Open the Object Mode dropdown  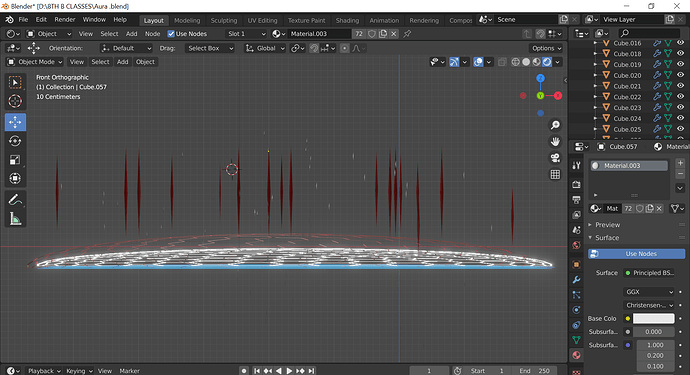pos(34,62)
